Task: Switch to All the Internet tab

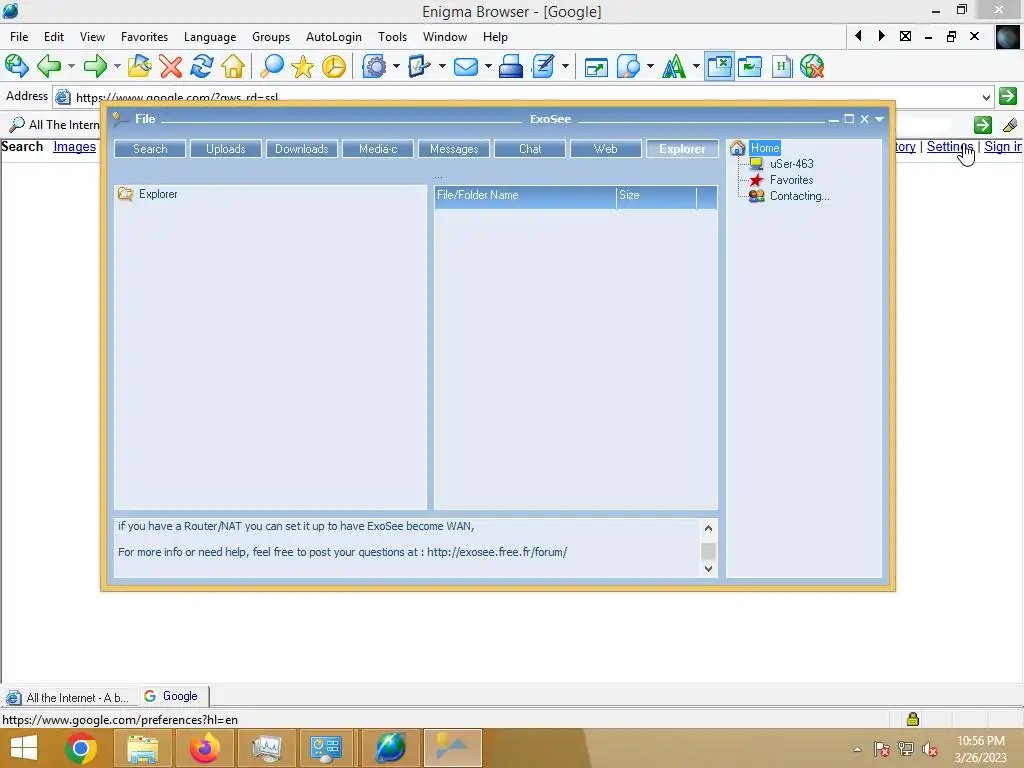Action: click(x=69, y=697)
